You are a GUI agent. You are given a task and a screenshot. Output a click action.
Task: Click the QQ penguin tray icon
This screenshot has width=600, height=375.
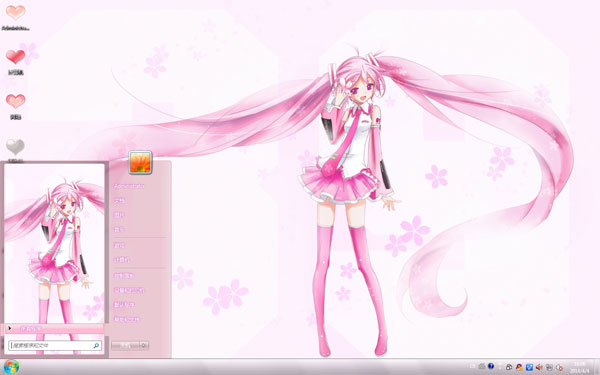point(519,367)
